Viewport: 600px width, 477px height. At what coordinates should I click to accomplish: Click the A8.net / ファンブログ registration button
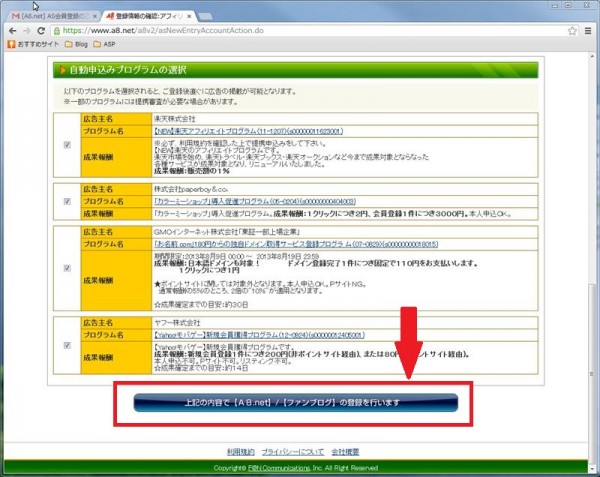click(x=296, y=402)
